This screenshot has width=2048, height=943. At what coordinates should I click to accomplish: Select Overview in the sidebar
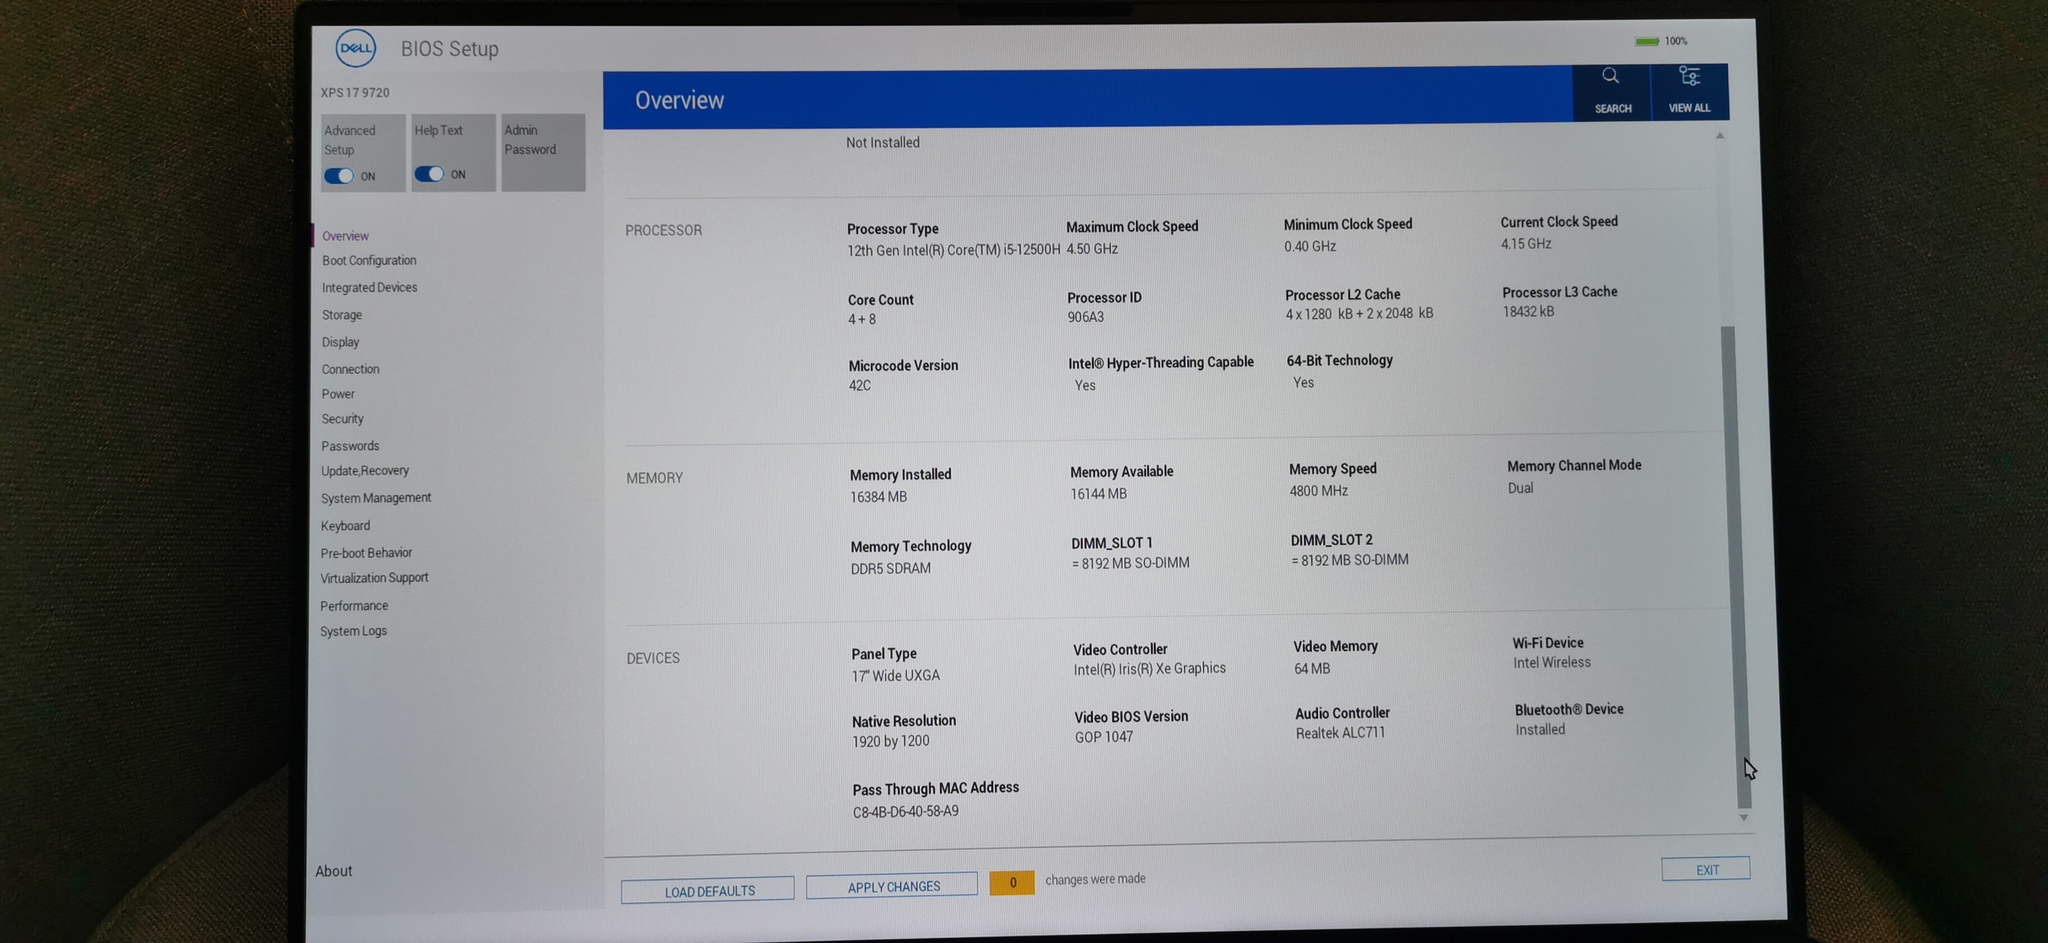[x=345, y=236]
